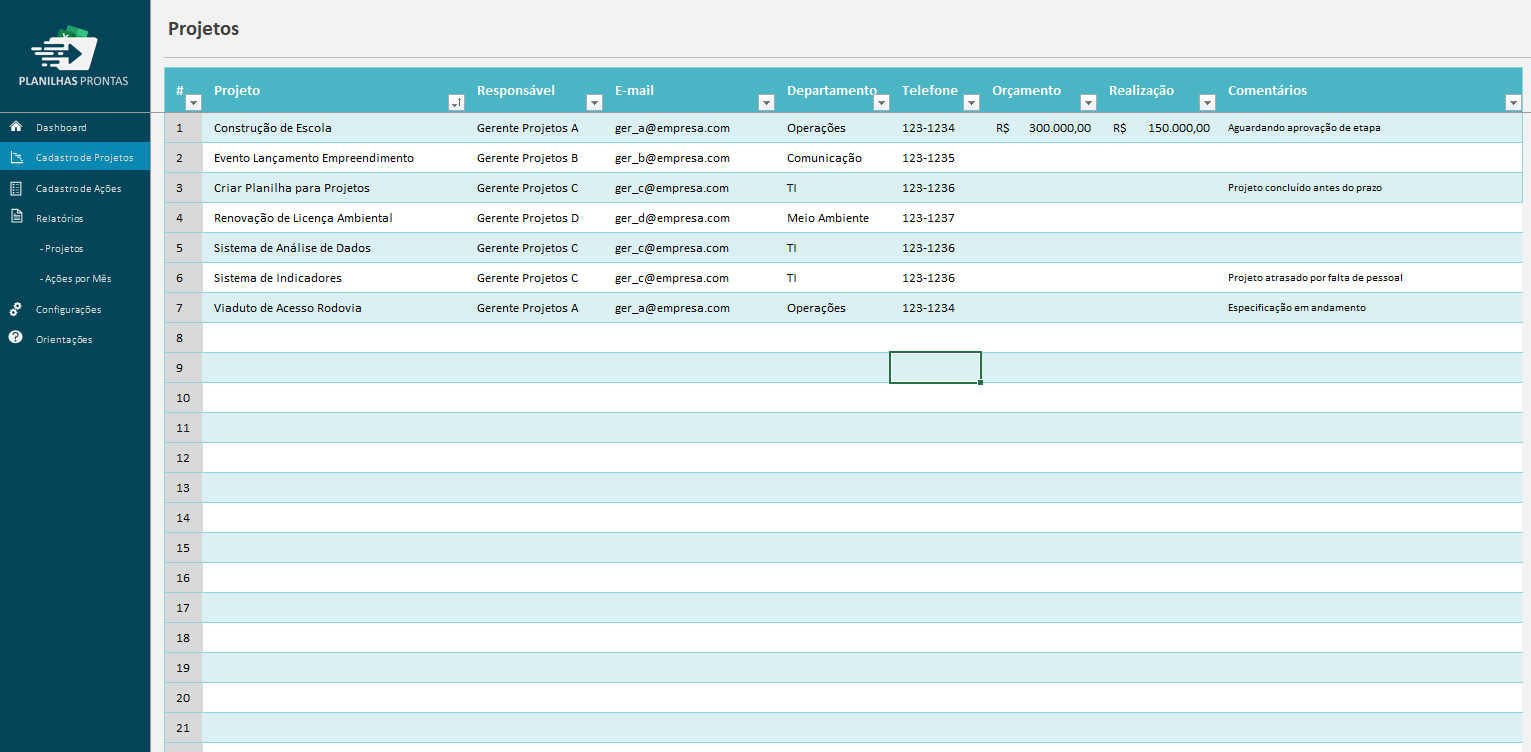The image size is (1531, 752).
Task: Open the Comentários filter dropdown
Action: click(1513, 102)
